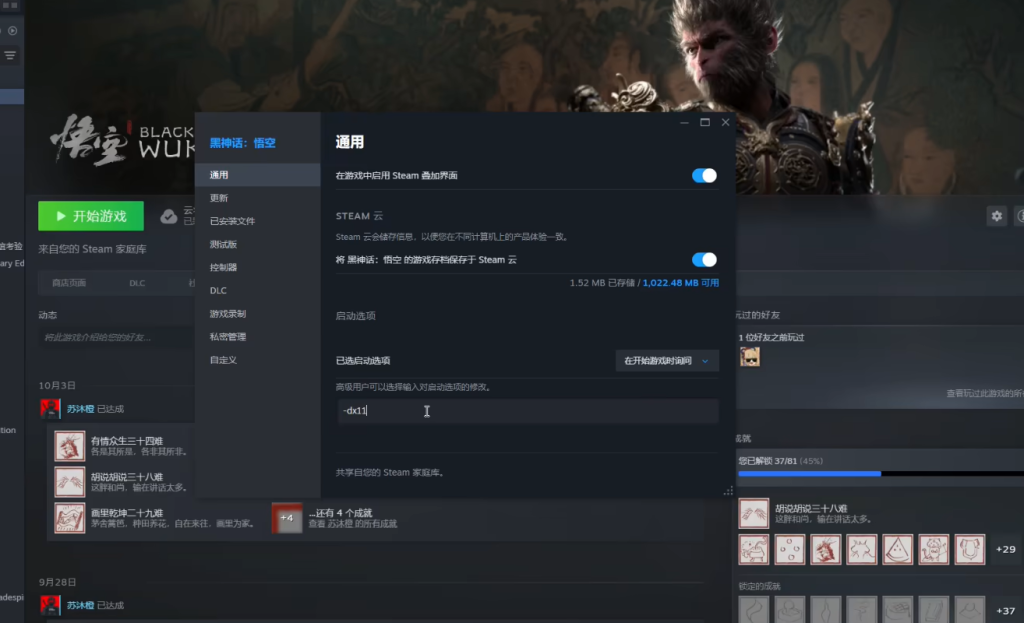Click the watermelon slice achievement icon
Viewport: 1024px width, 623px height.
[x=896, y=549]
